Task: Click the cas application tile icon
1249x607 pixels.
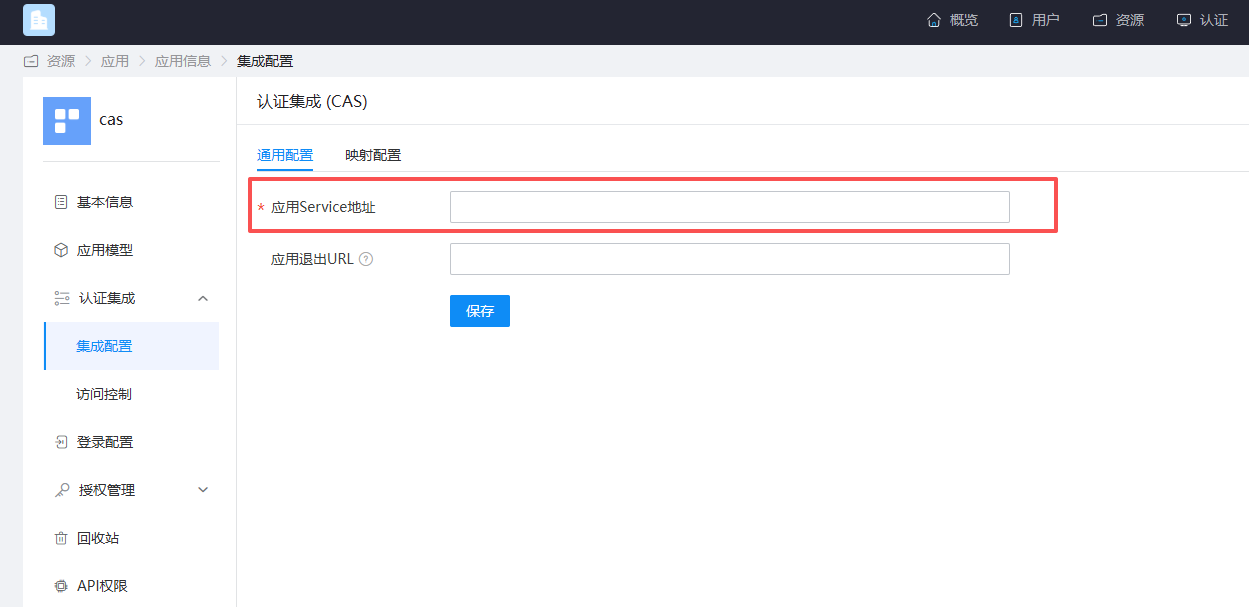Action: point(67,121)
